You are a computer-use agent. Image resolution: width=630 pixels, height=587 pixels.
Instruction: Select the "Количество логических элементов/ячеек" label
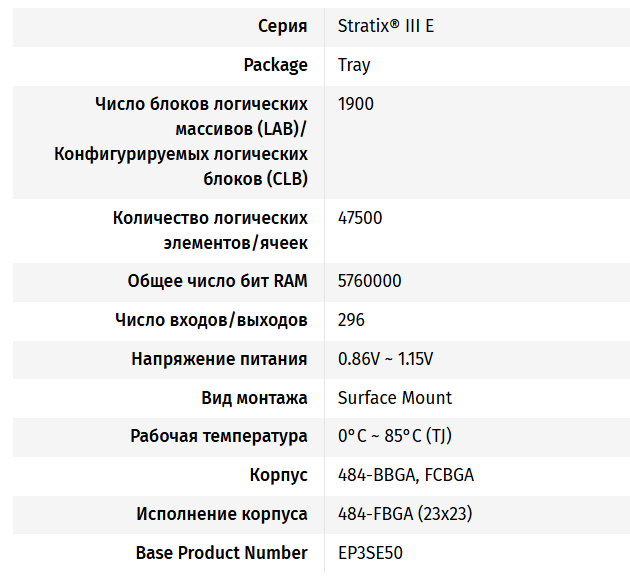click(x=210, y=230)
